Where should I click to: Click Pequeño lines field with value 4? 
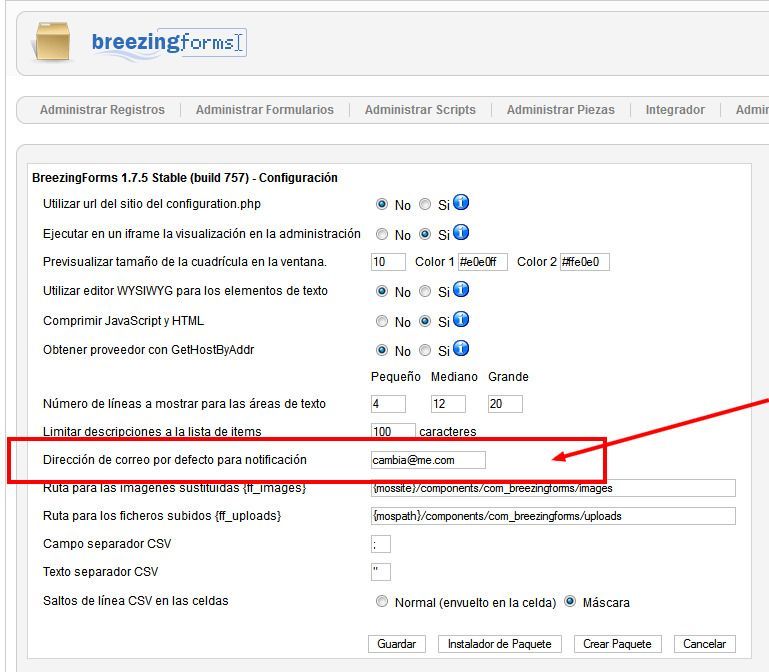tap(388, 404)
